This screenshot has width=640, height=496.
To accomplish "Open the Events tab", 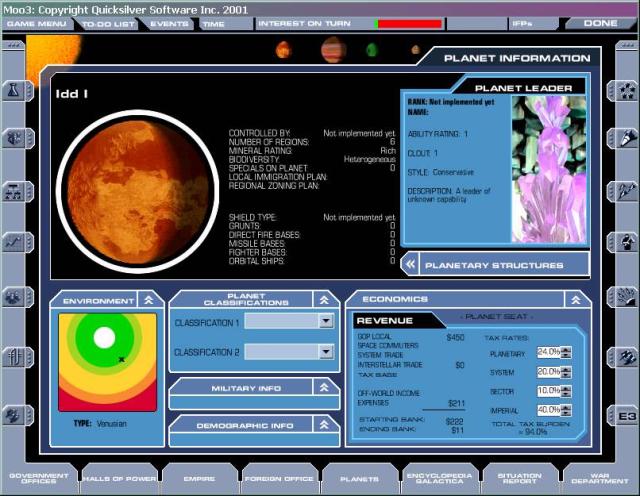I will [x=169, y=24].
